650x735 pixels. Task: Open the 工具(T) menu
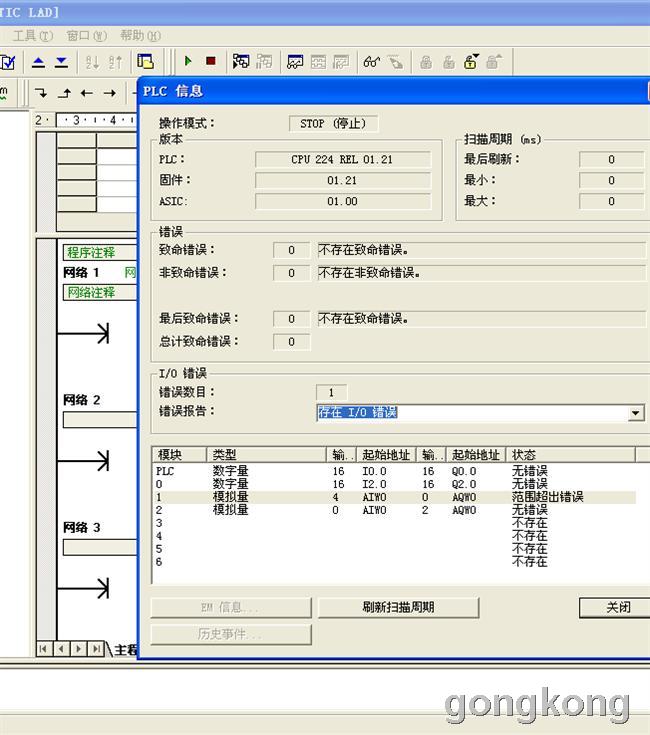[x=33, y=36]
